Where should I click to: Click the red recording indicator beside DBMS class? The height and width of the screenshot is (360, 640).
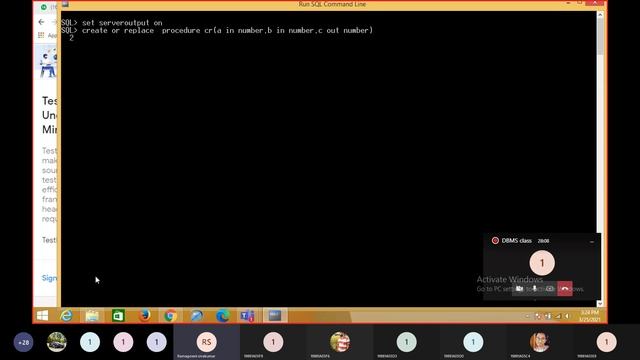click(x=495, y=240)
